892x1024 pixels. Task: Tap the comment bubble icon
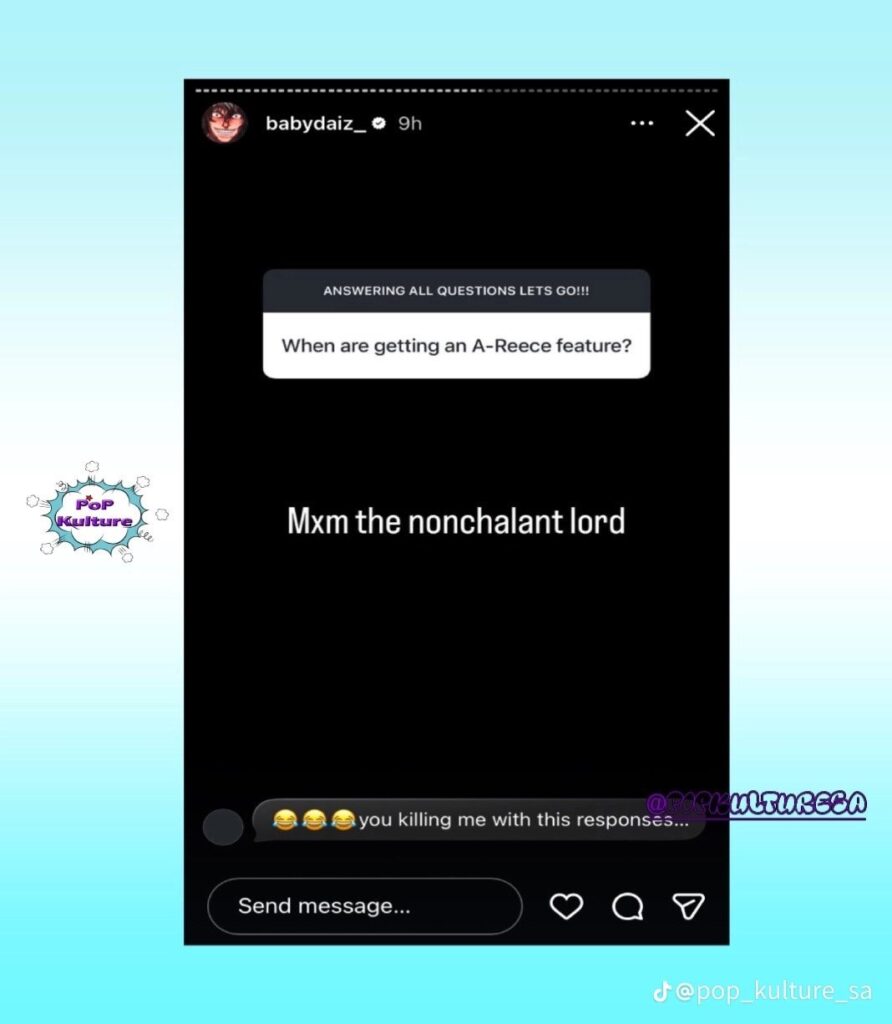628,906
